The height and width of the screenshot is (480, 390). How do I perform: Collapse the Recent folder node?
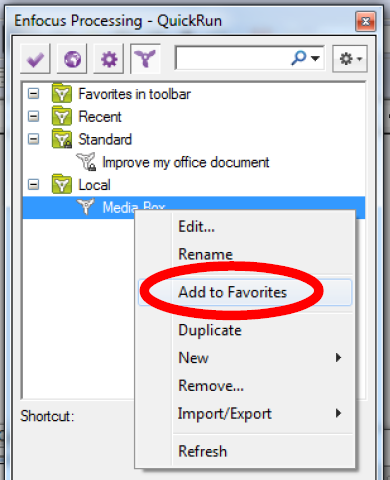coord(33,116)
